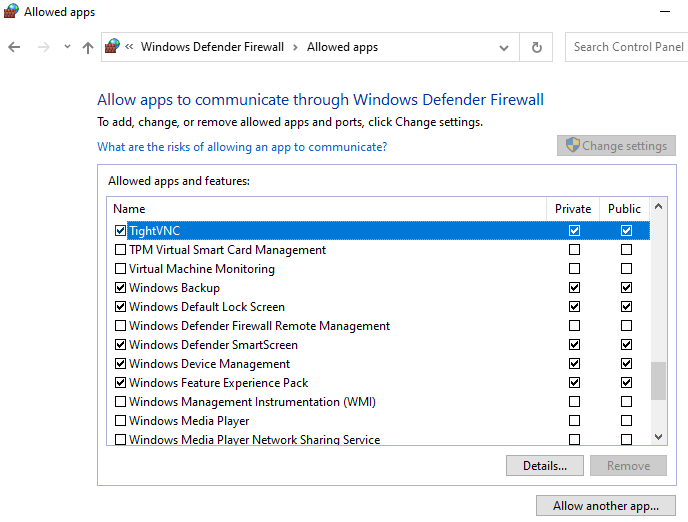This screenshot has height=522, width=688.
Task: Check the Virtual Machine Monitoring checkbox
Action: (x=120, y=268)
